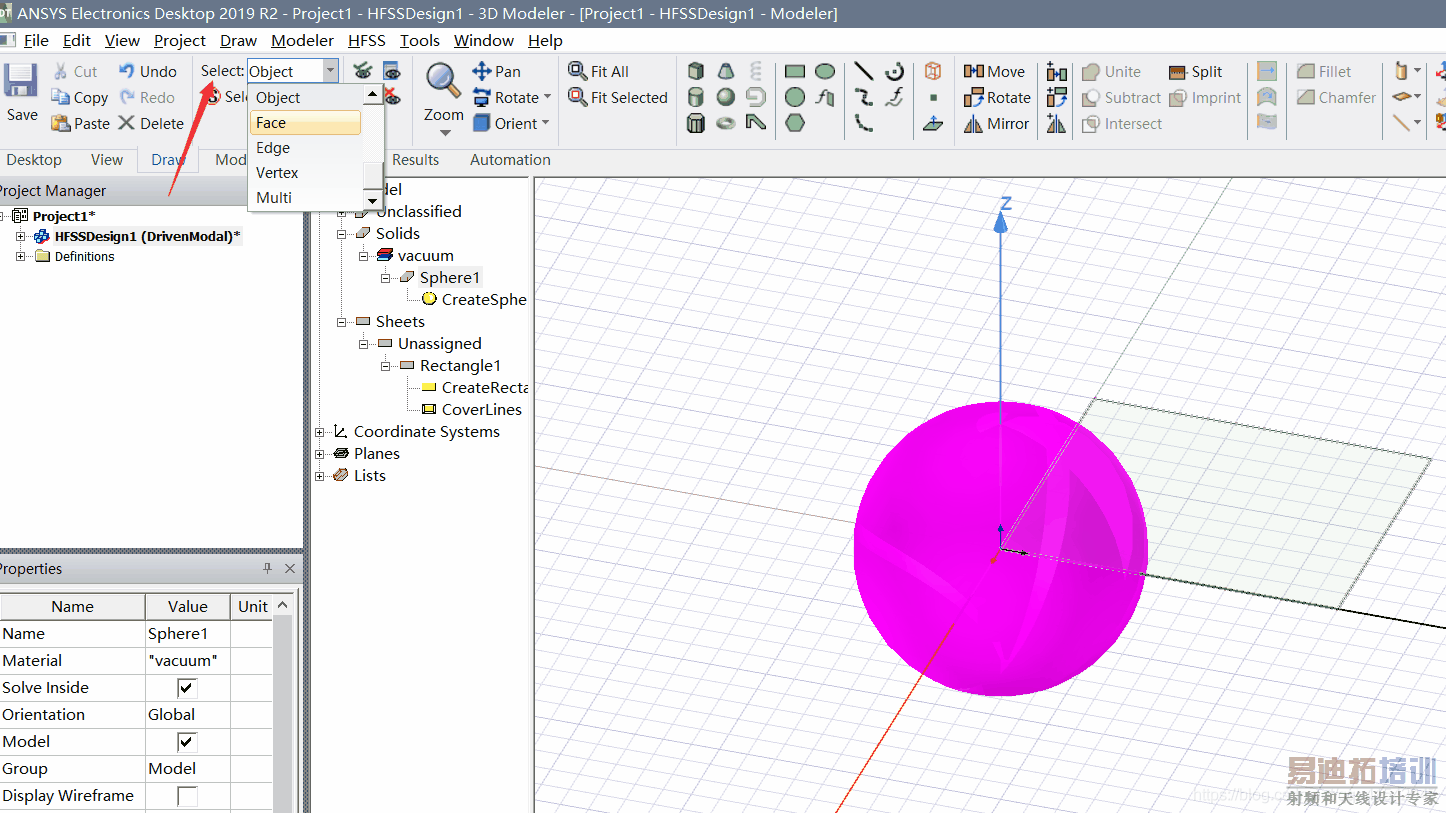
Task: Click the Undo arrow icon
Action: pos(127,71)
